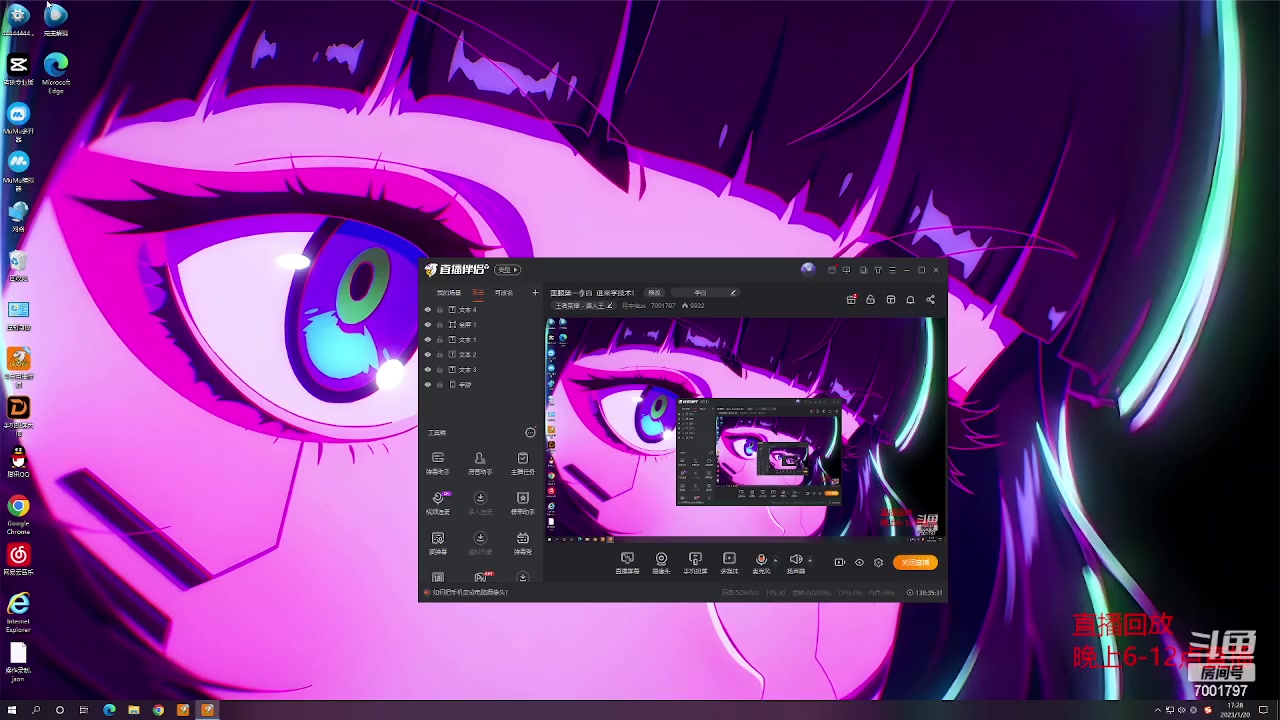Hide the 文本 3 source layer
The height and width of the screenshot is (720, 1280).
pos(428,370)
